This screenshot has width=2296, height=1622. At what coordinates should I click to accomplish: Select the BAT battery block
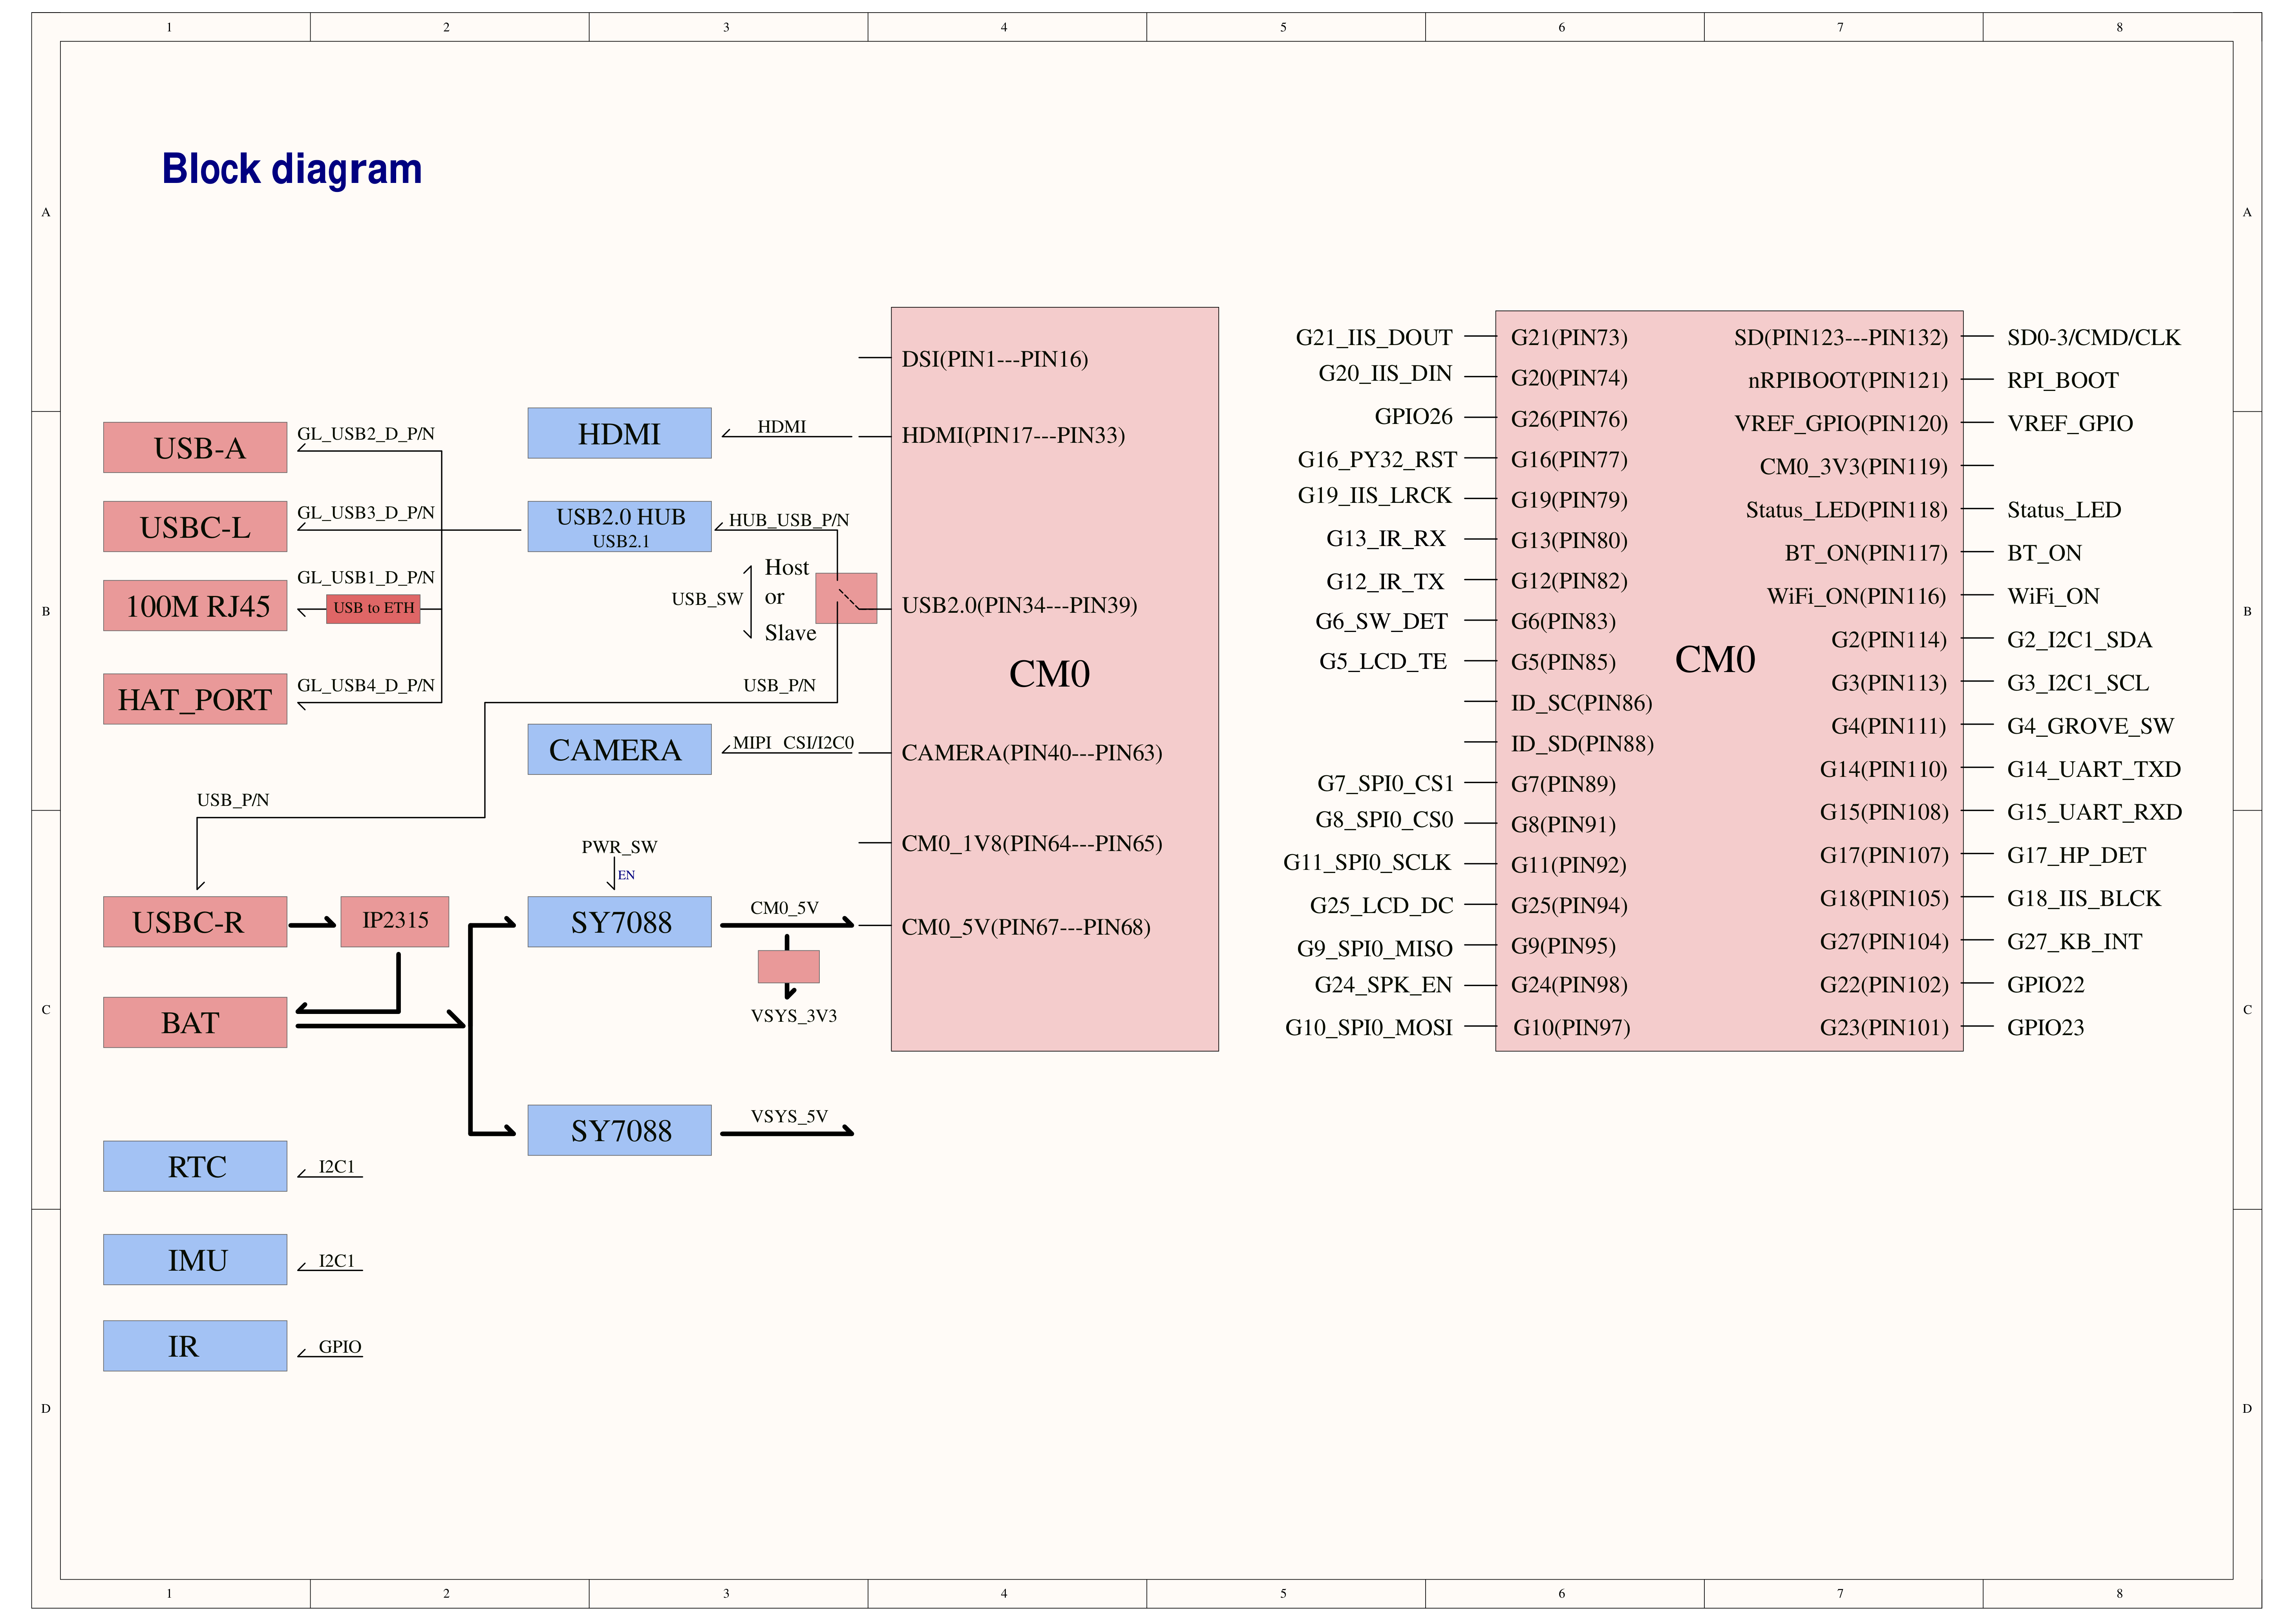pyautogui.click(x=195, y=1022)
